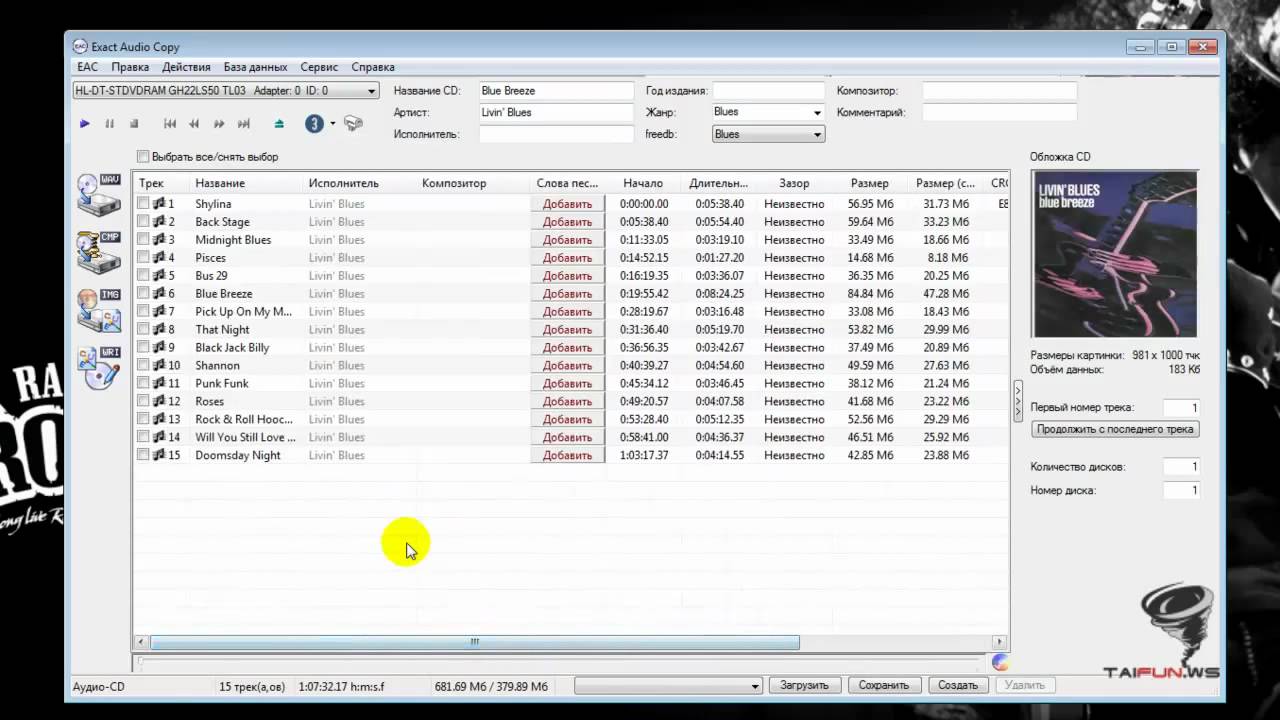Open the freedb genre dropdown

coord(768,134)
